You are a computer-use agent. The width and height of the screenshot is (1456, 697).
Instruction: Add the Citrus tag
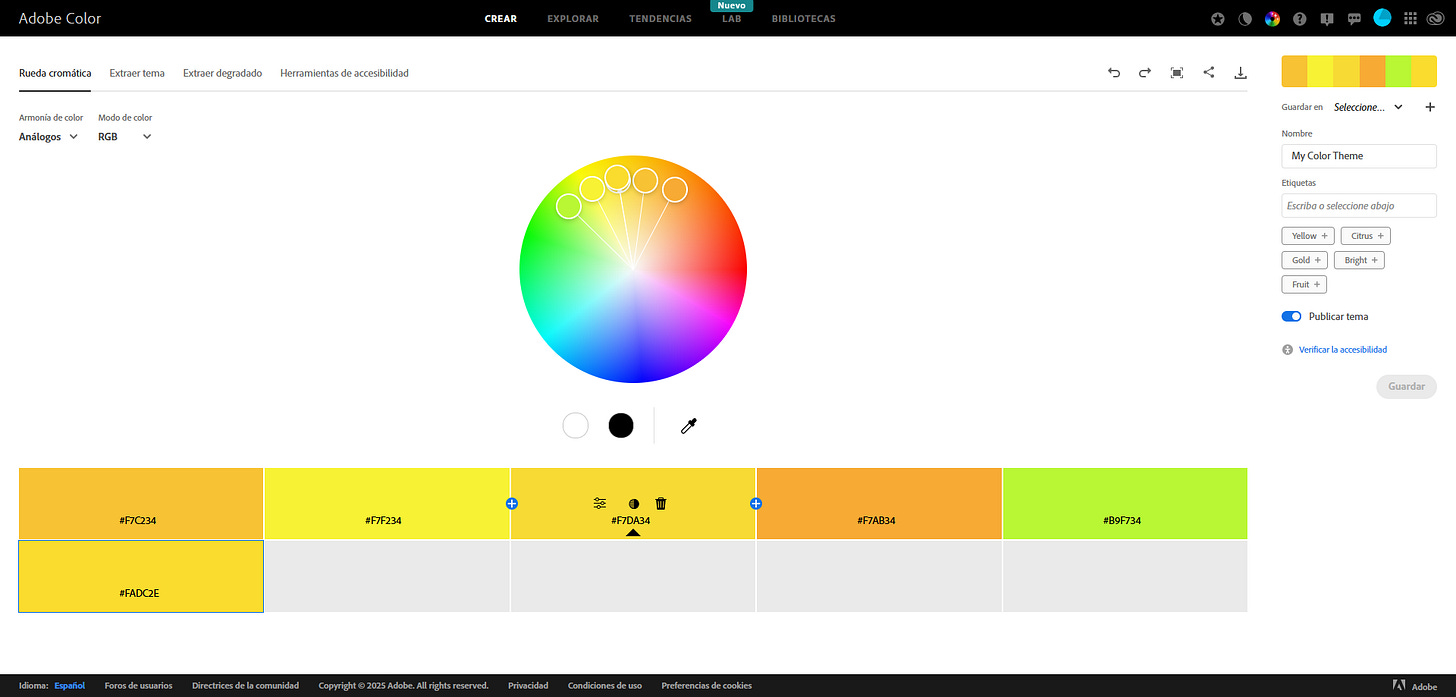tap(1366, 236)
